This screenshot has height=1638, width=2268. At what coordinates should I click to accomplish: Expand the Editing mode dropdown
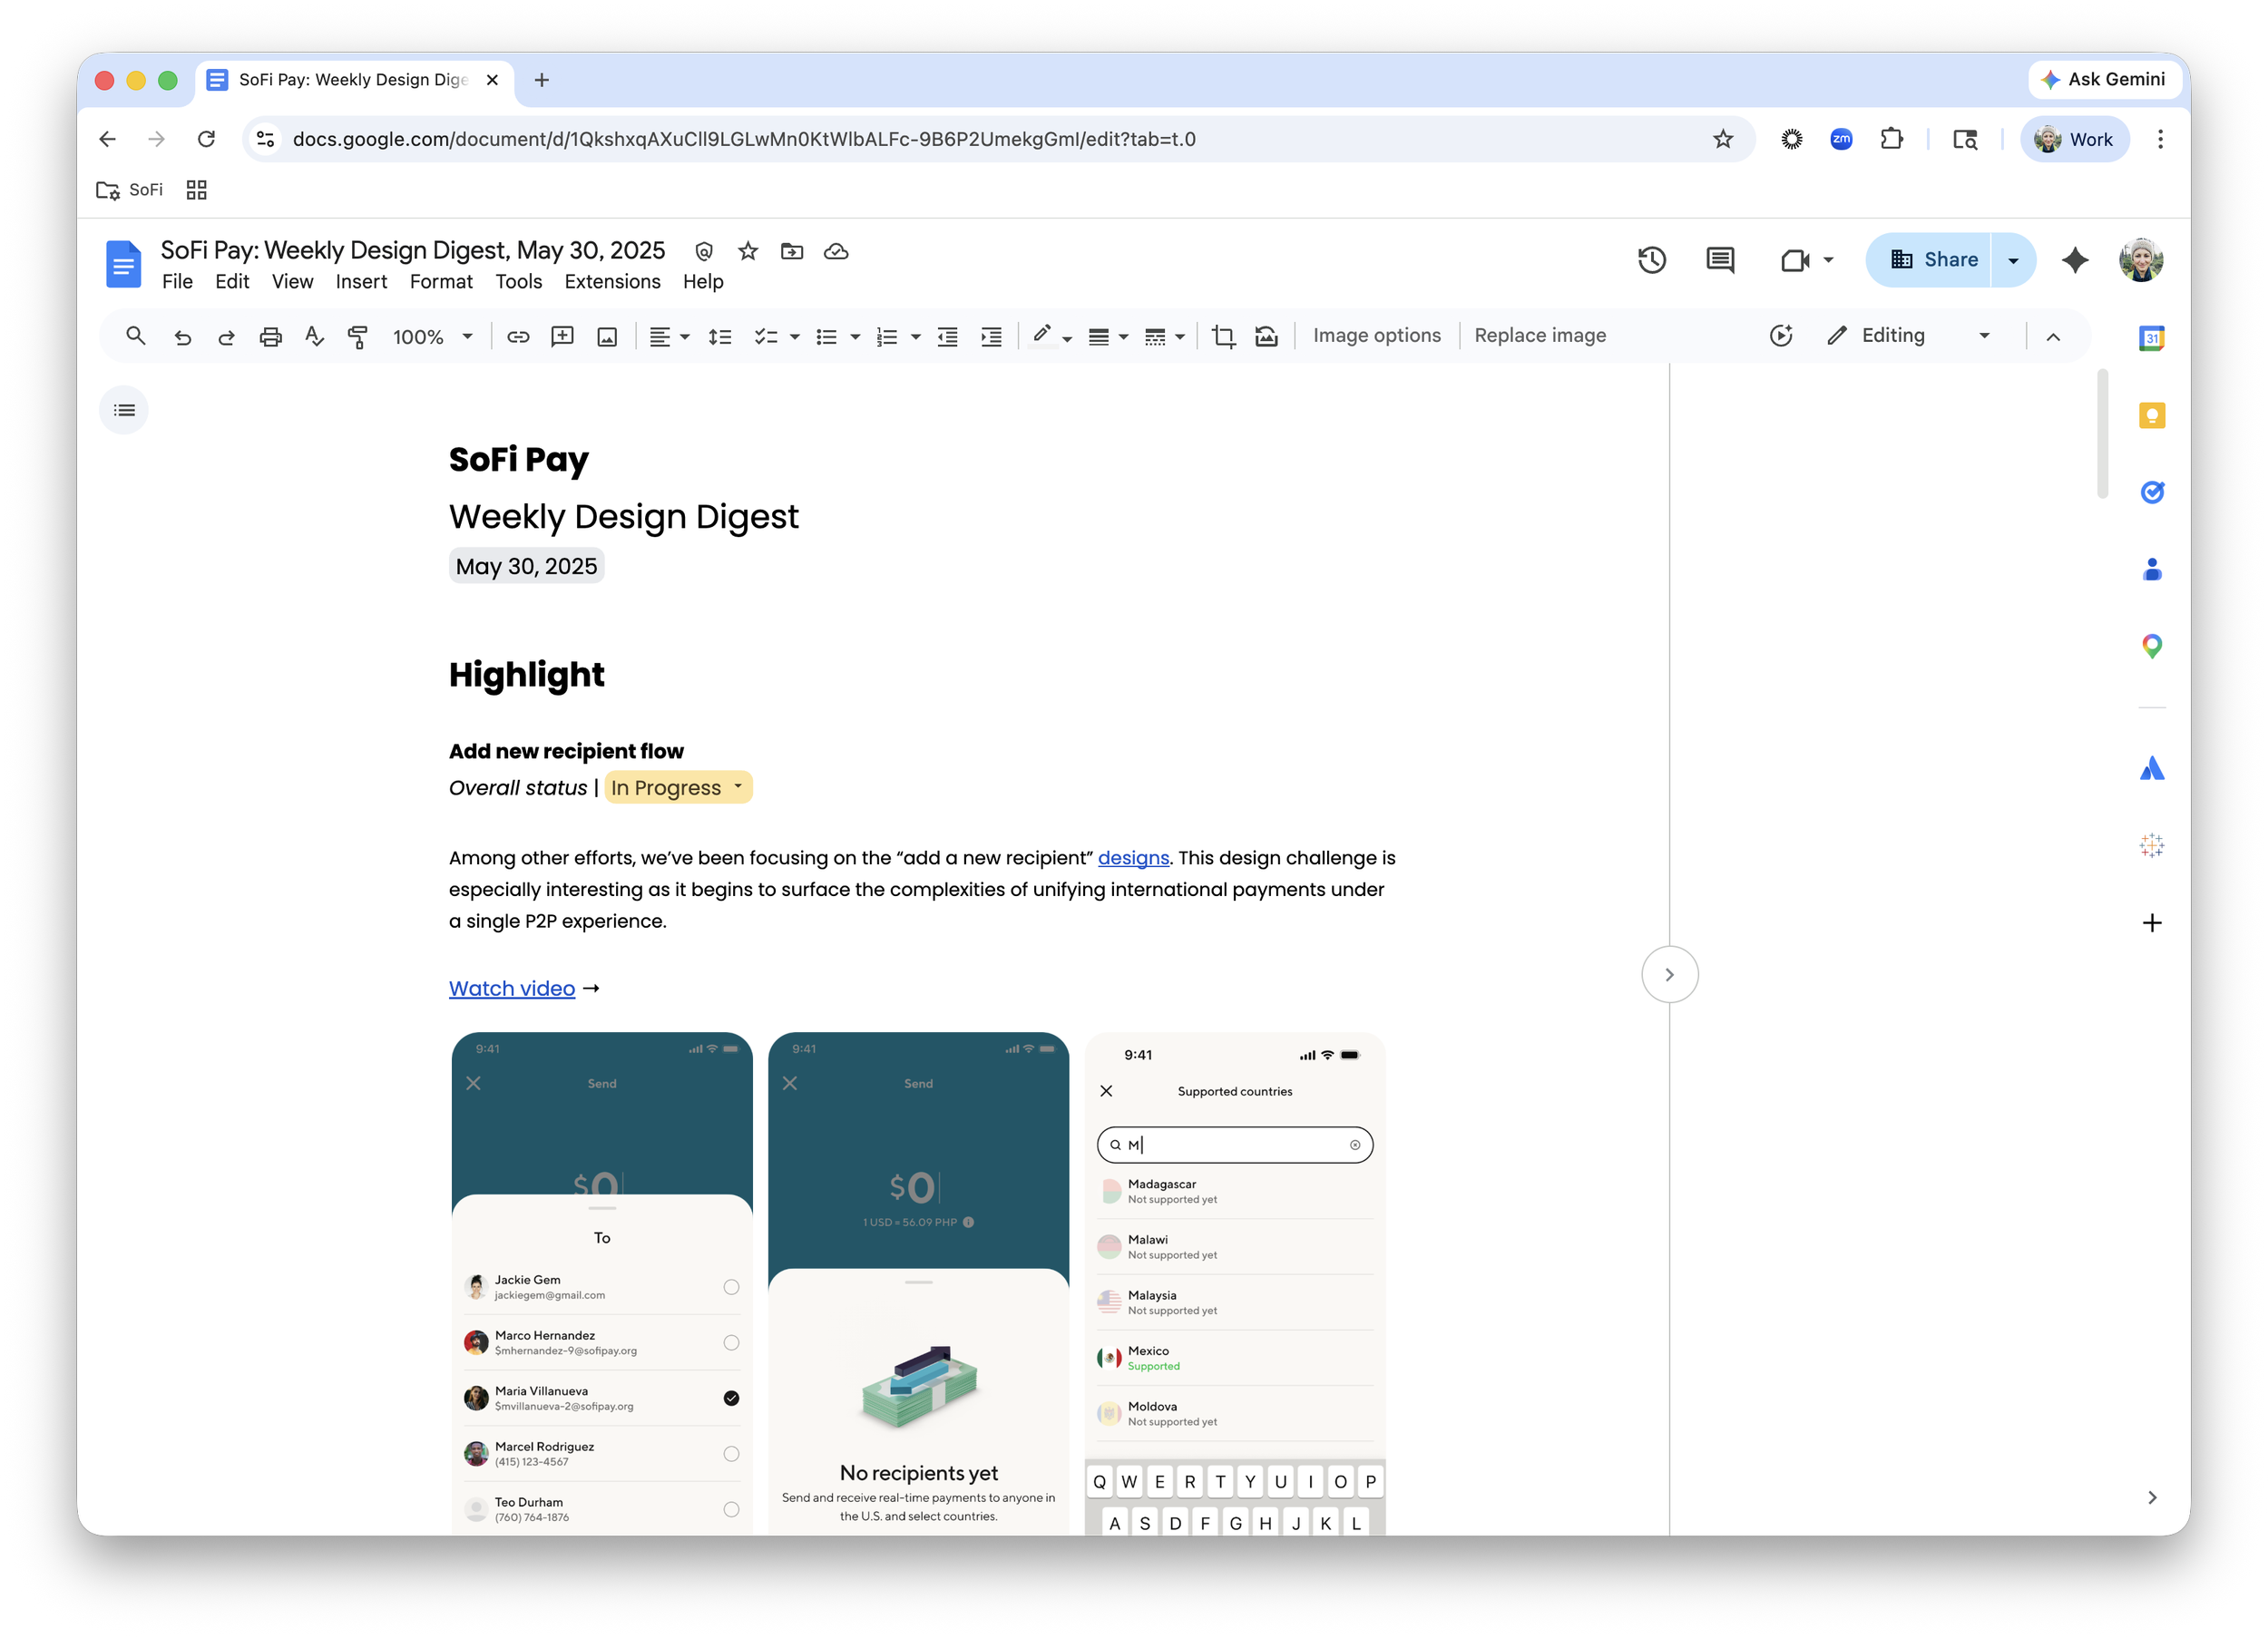1984,336
